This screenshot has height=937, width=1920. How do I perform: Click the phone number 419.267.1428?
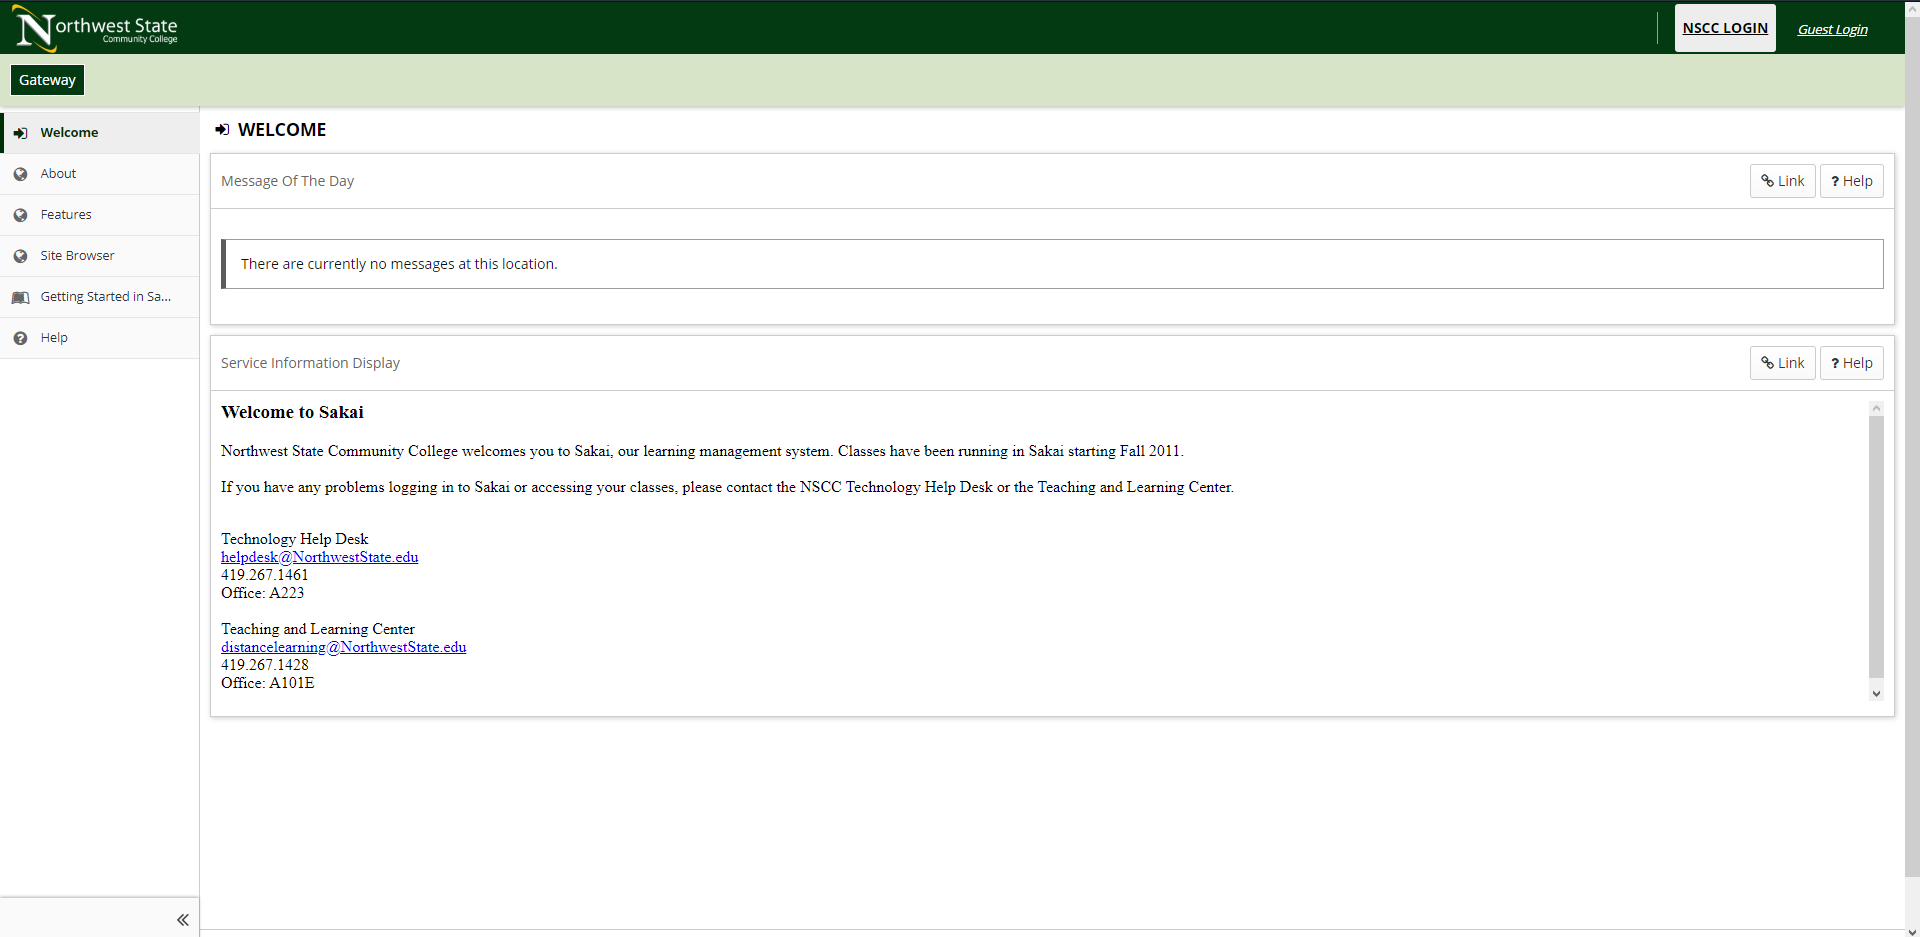click(265, 665)
